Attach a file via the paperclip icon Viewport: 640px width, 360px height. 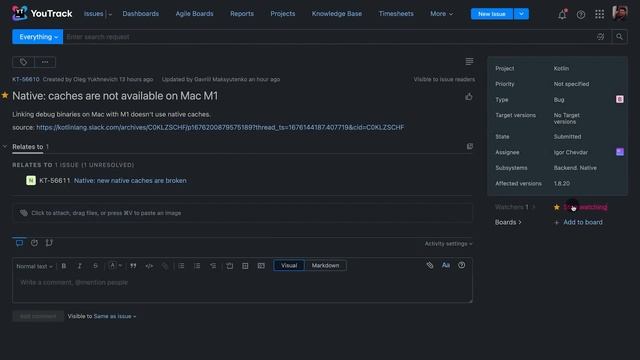[x=430, y=265]
